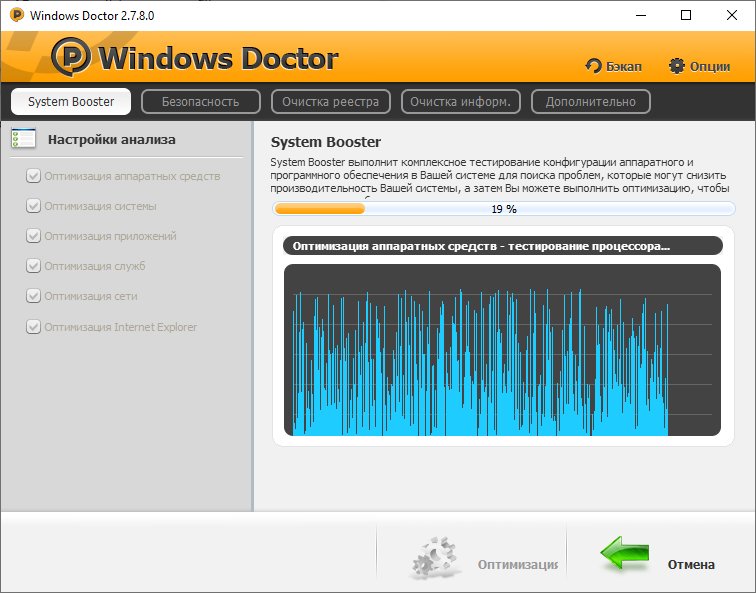Maximize the Windows Doctor window
This screenshot has height=593, width=756.
pos(686,15)
